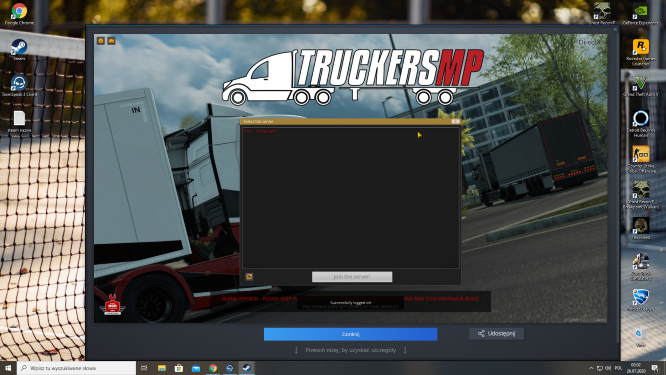Click the blue Zamknij button

click(x=350, y=334)
